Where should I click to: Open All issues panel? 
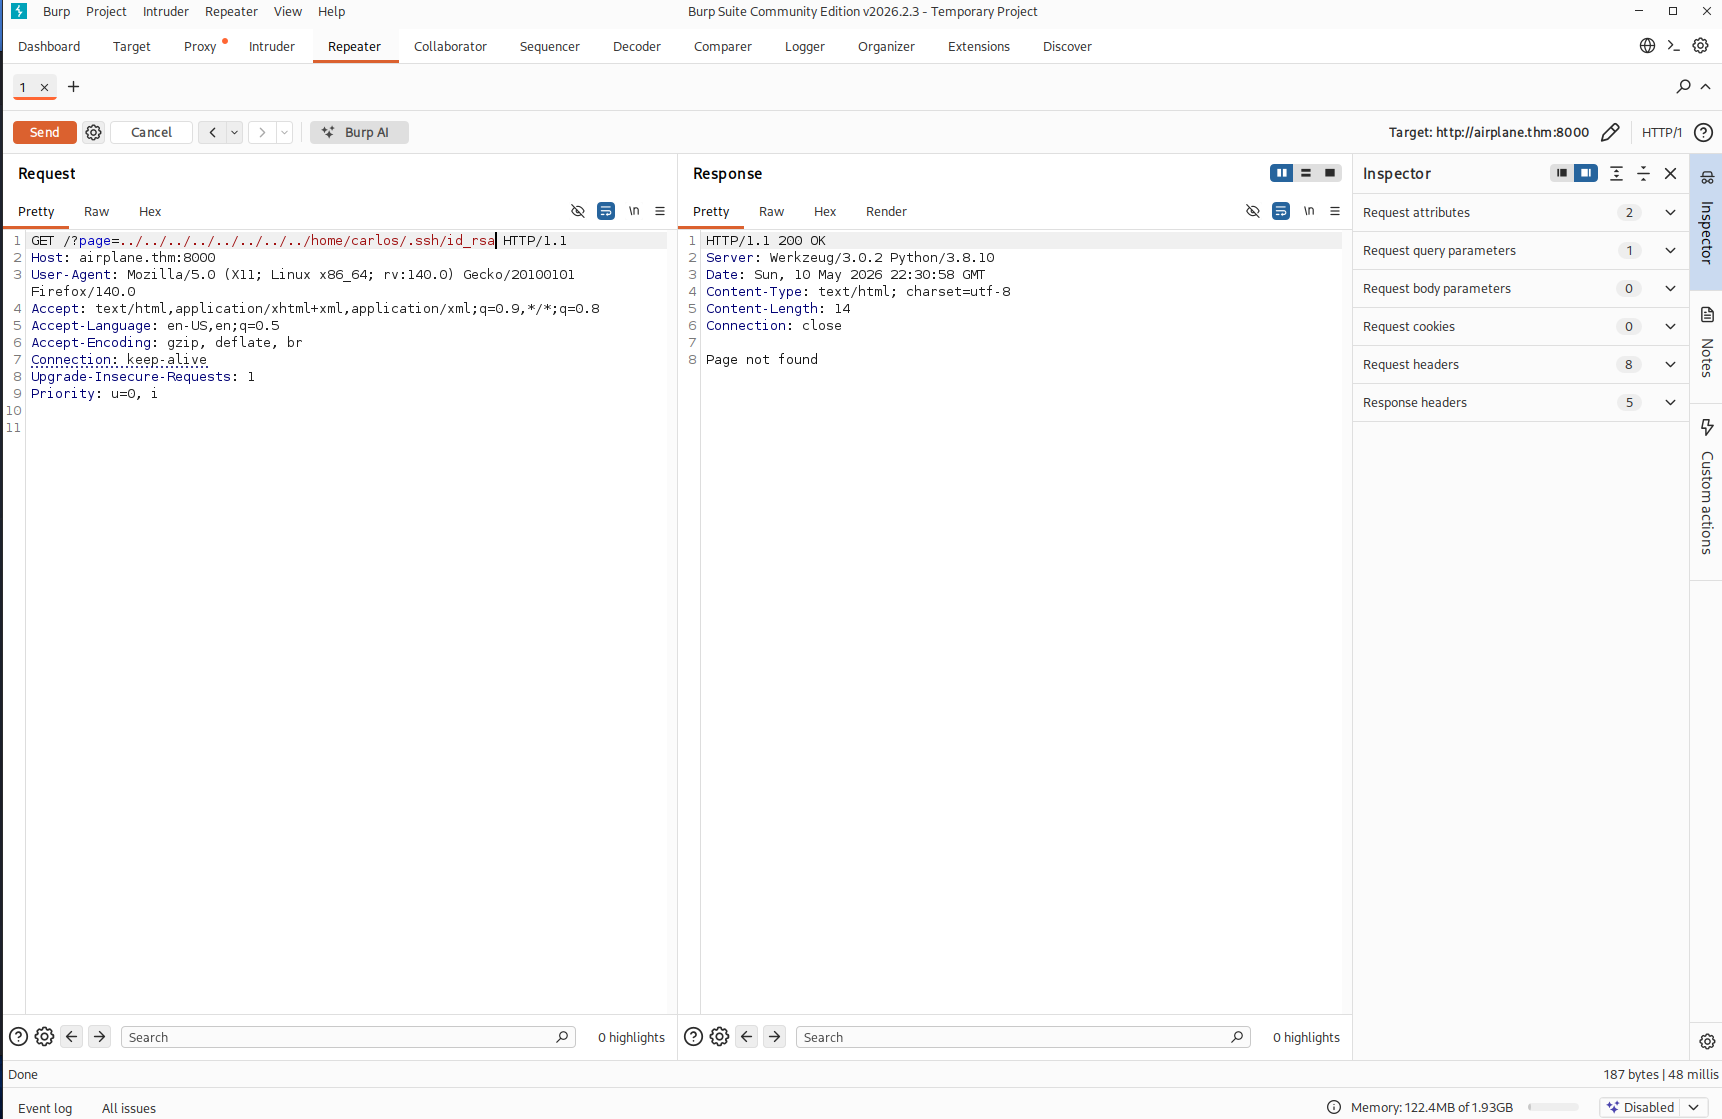pyautogui.click(x=129, y=1108)
